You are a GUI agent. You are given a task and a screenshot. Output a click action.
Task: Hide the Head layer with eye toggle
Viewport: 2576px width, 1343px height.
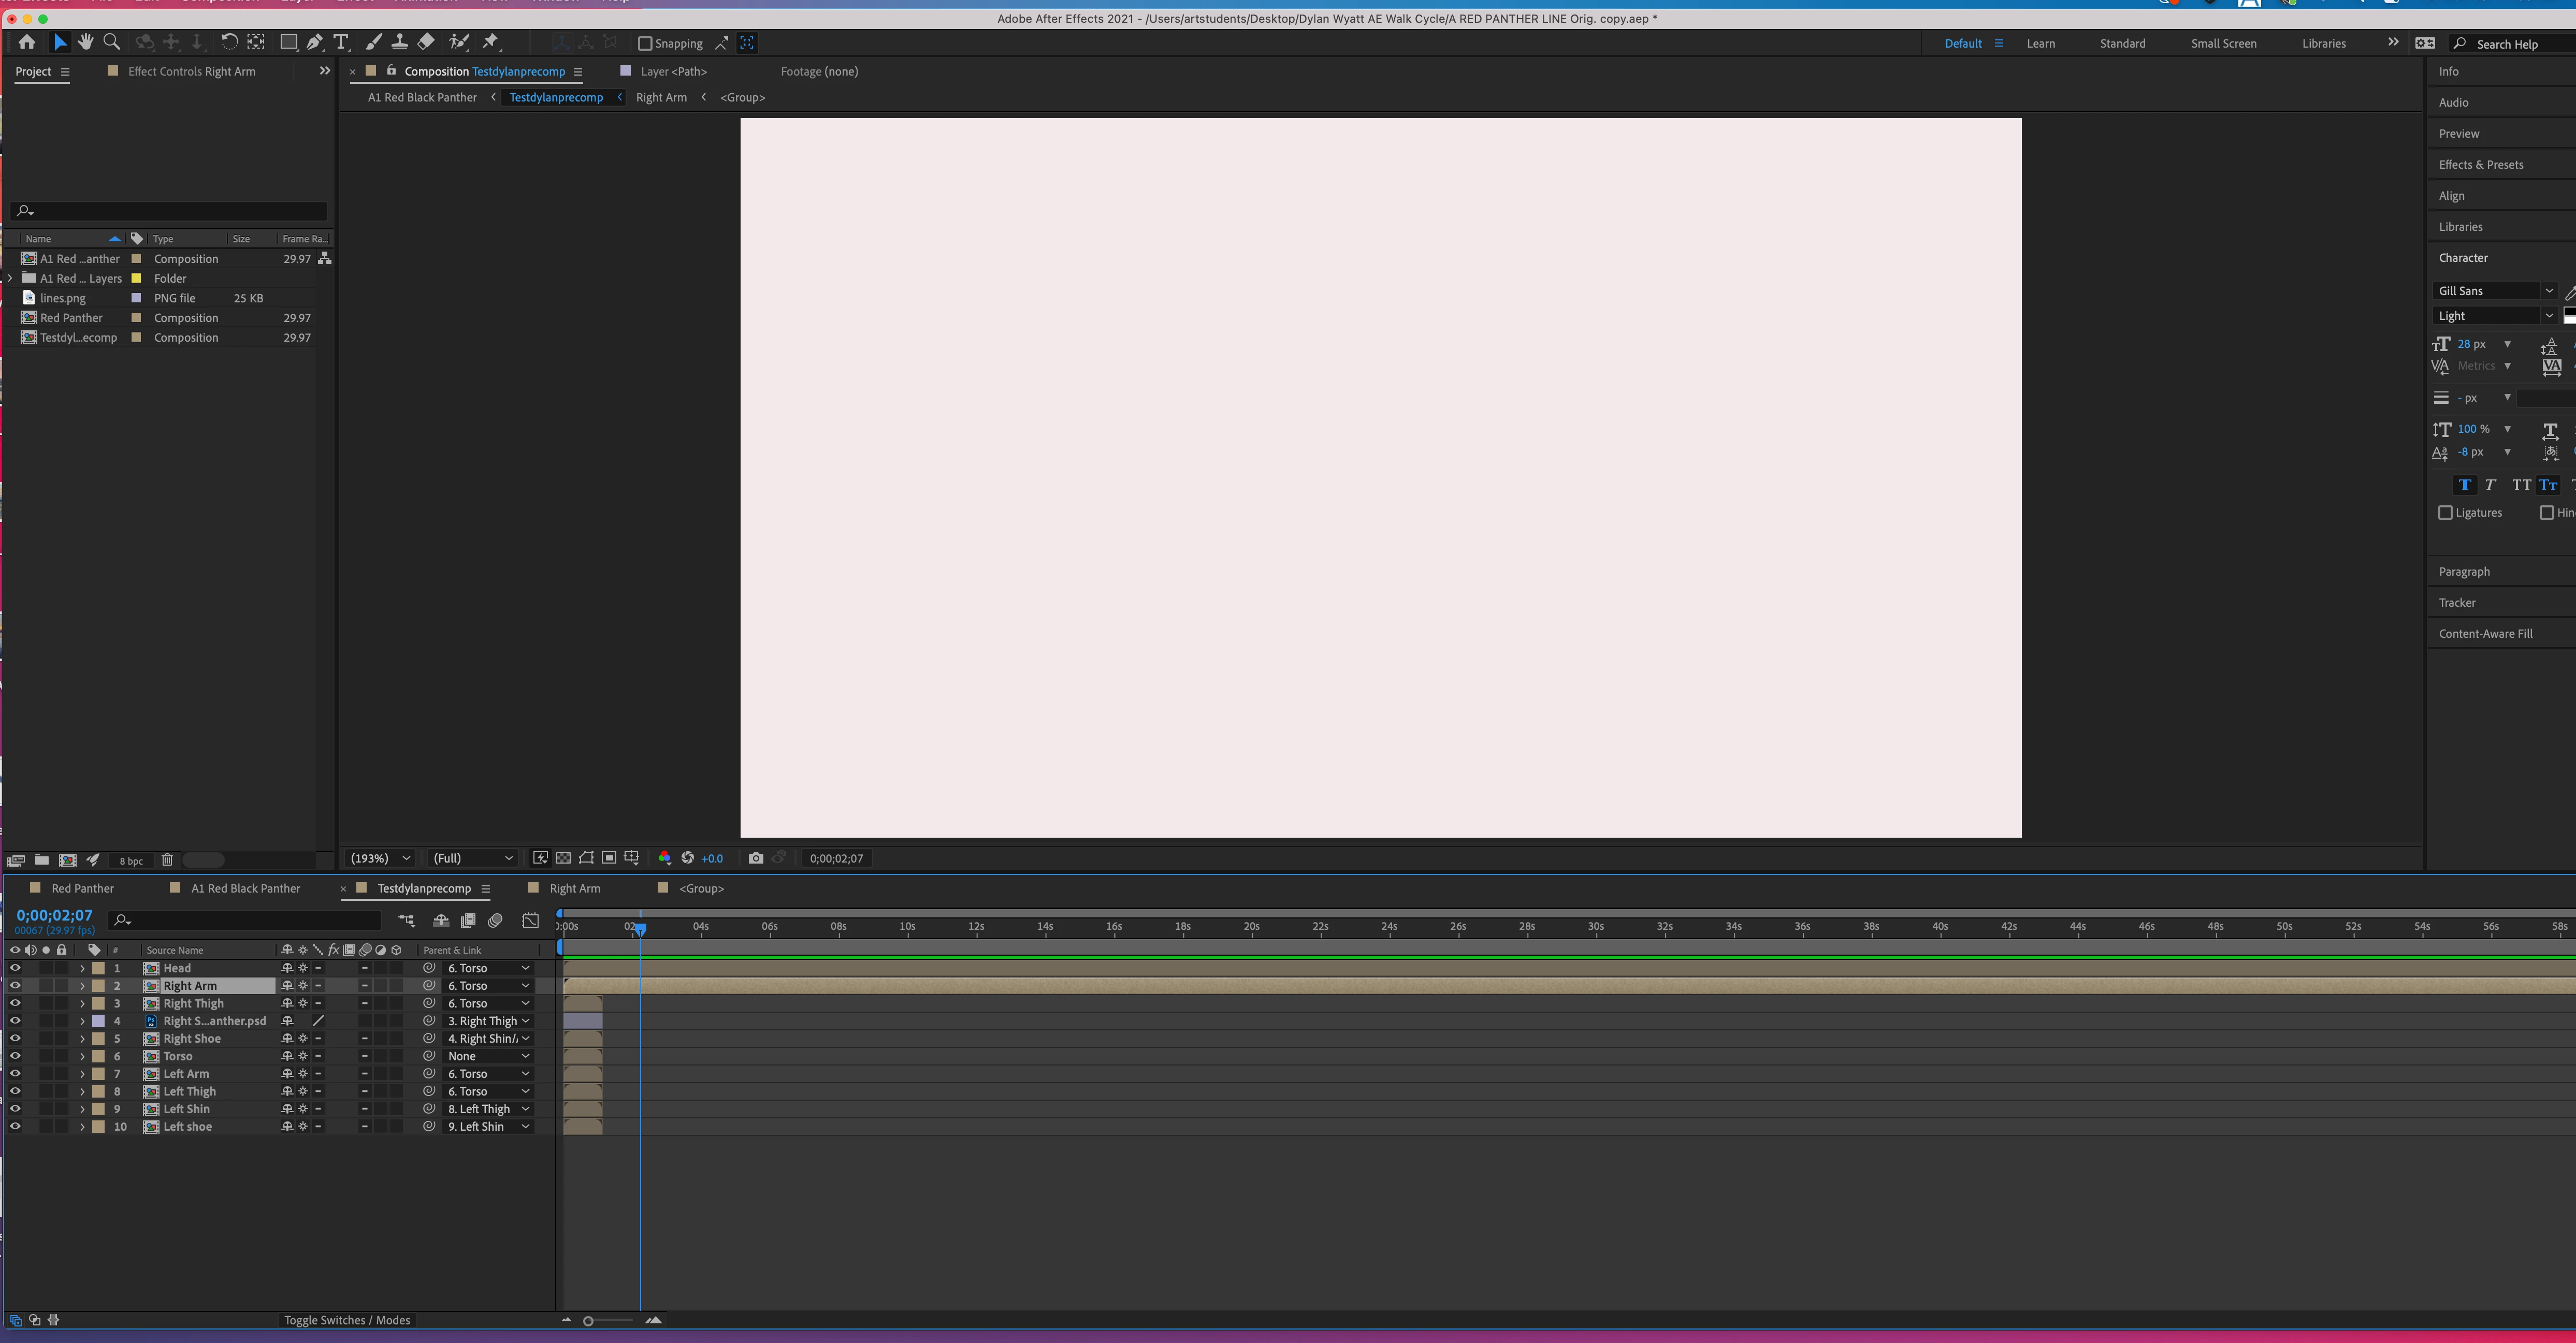[x=15, y=968]
